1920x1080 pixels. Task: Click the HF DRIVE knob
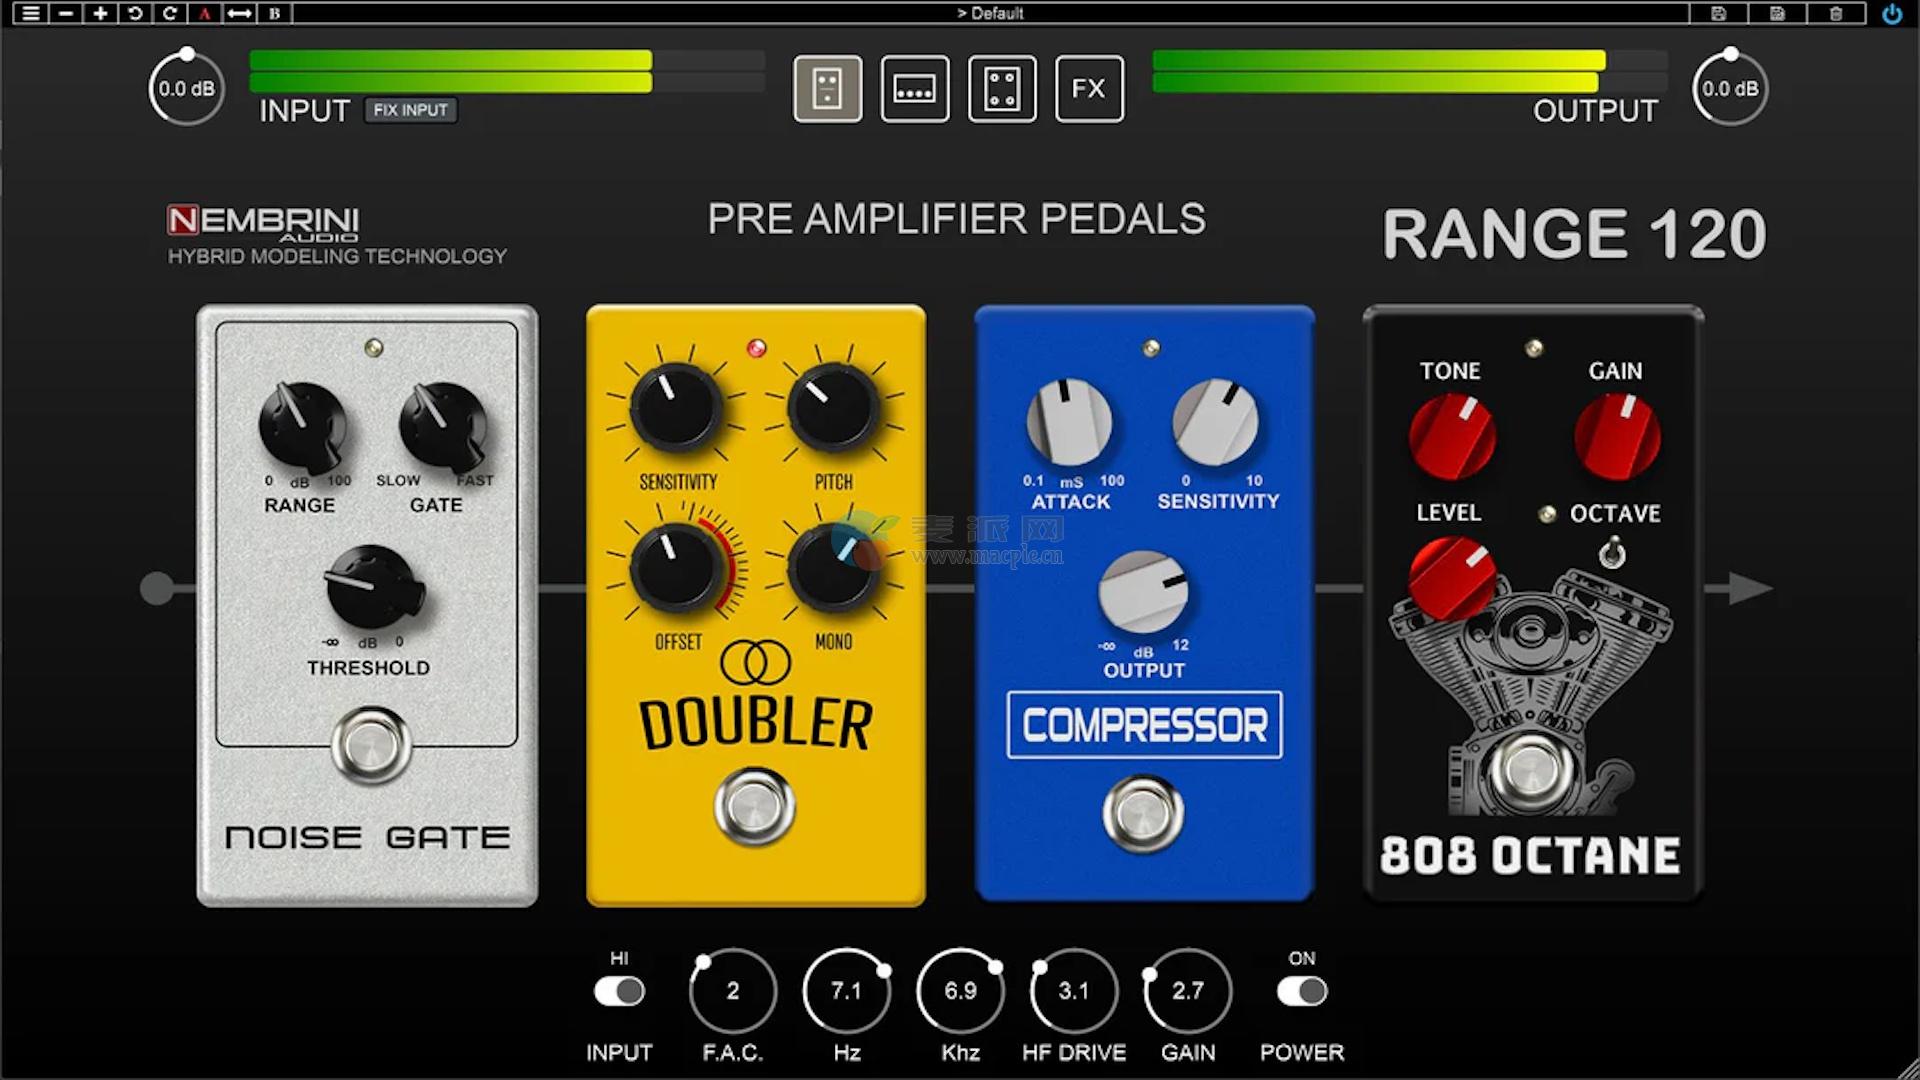tap(1073, 991)
